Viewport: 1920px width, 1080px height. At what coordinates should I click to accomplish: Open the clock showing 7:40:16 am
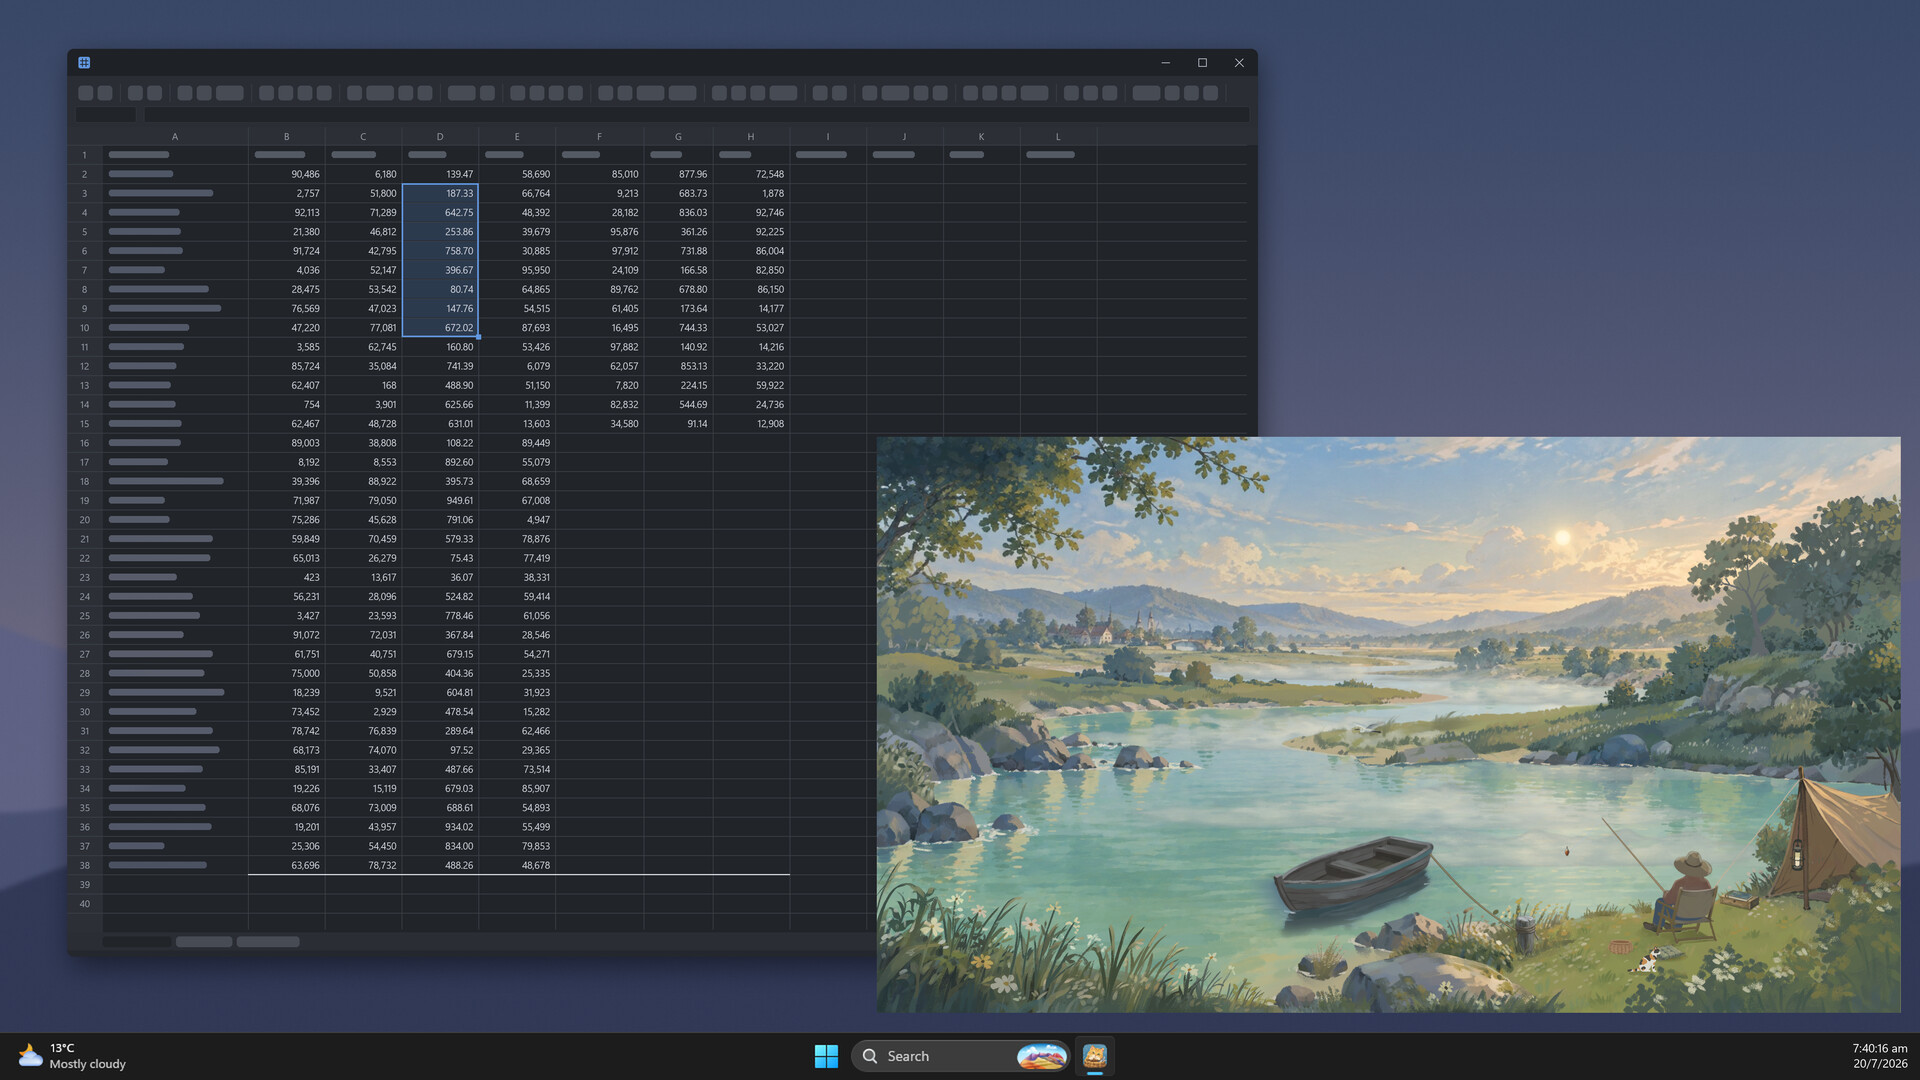point(1879,1056)
